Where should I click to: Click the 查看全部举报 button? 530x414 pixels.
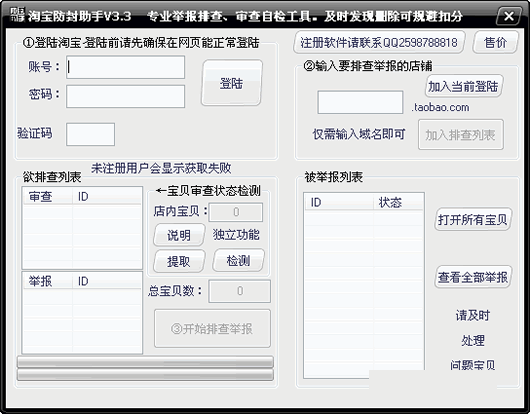point(473,277)
